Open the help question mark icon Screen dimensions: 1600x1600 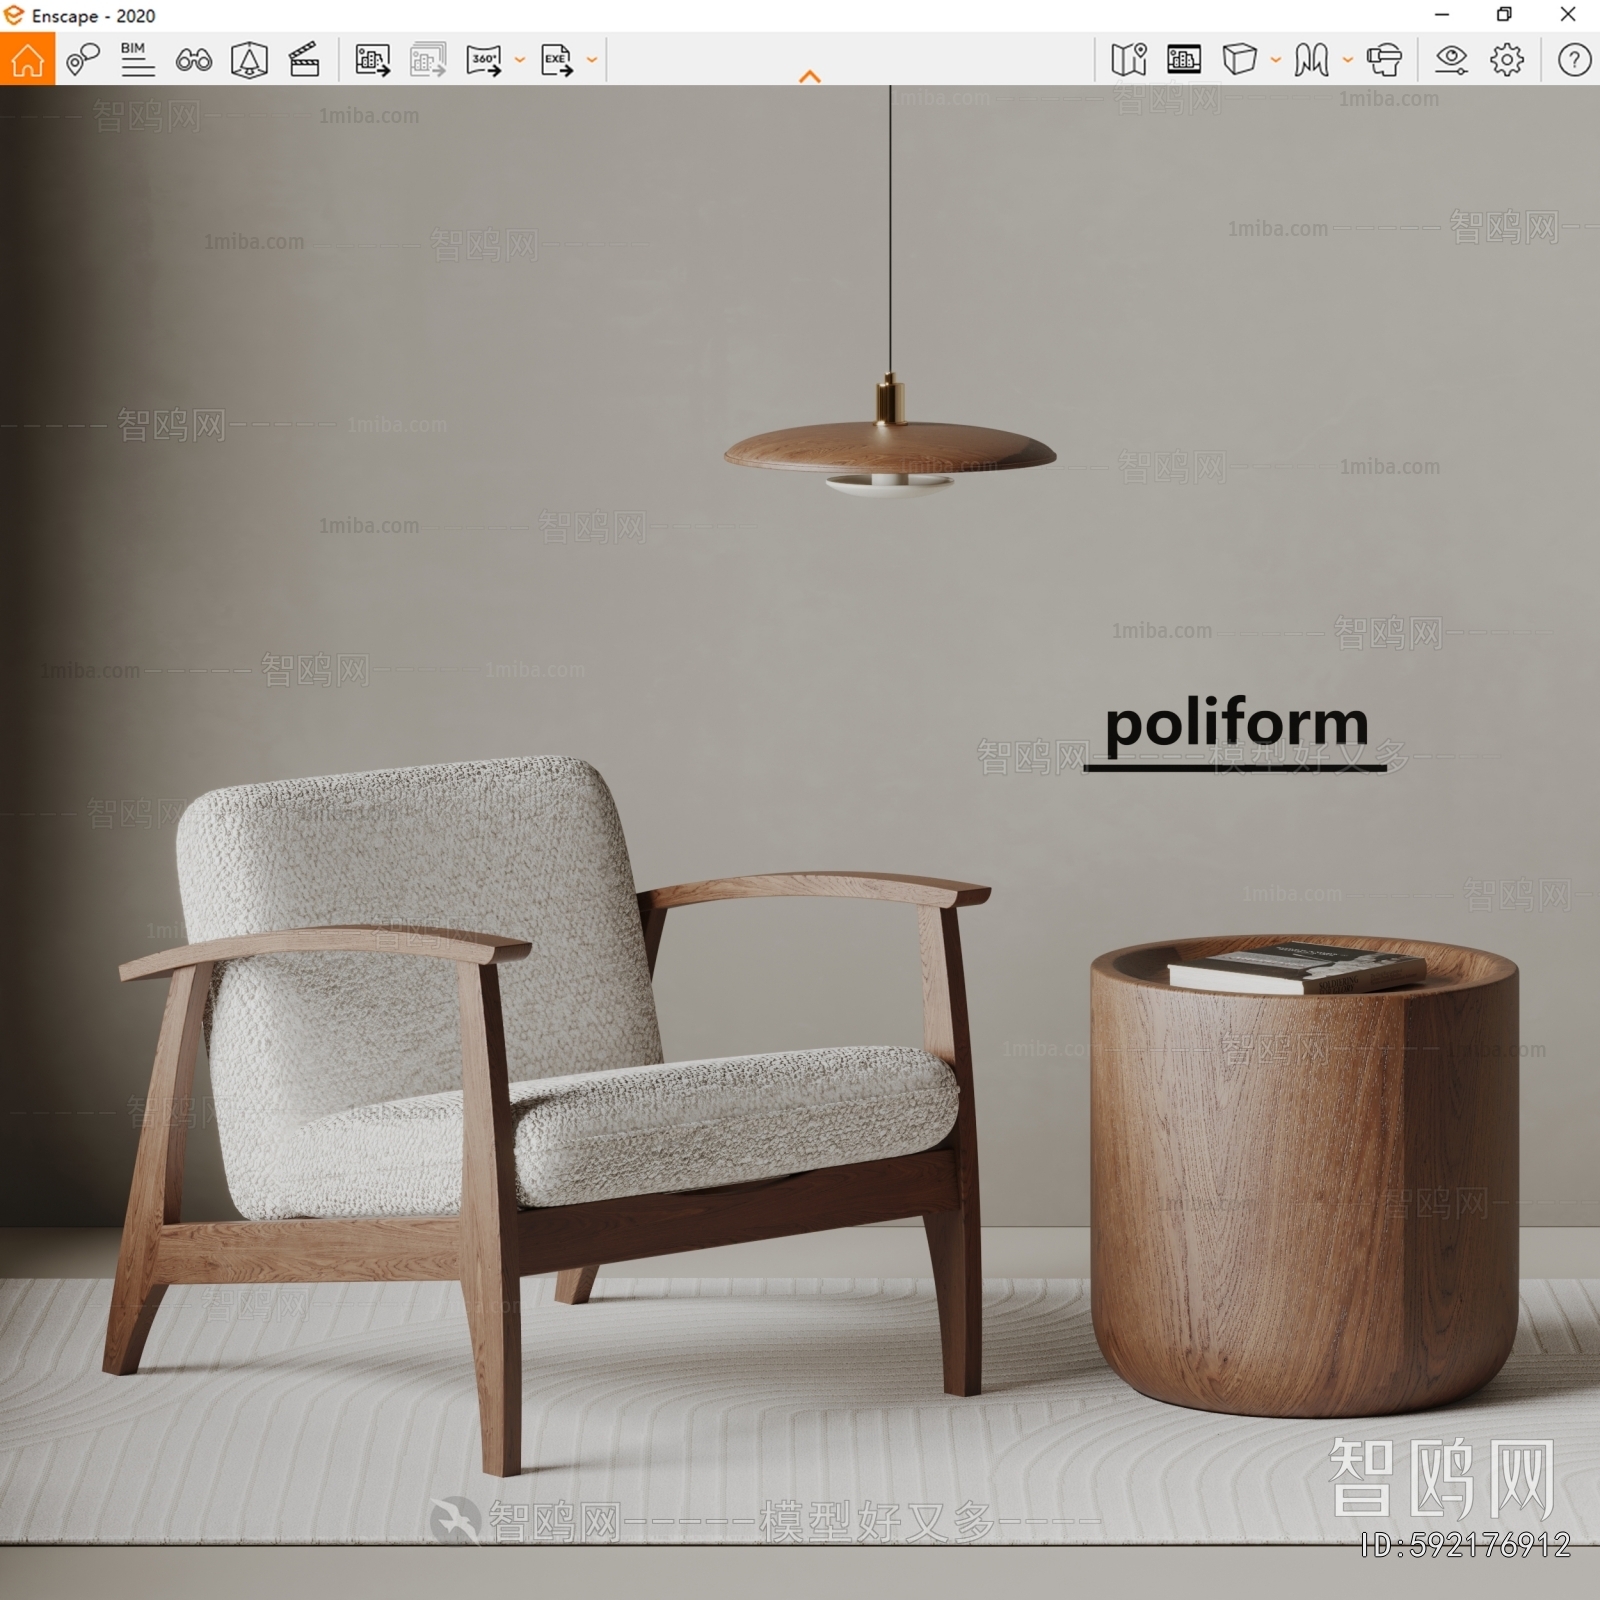1574,60
